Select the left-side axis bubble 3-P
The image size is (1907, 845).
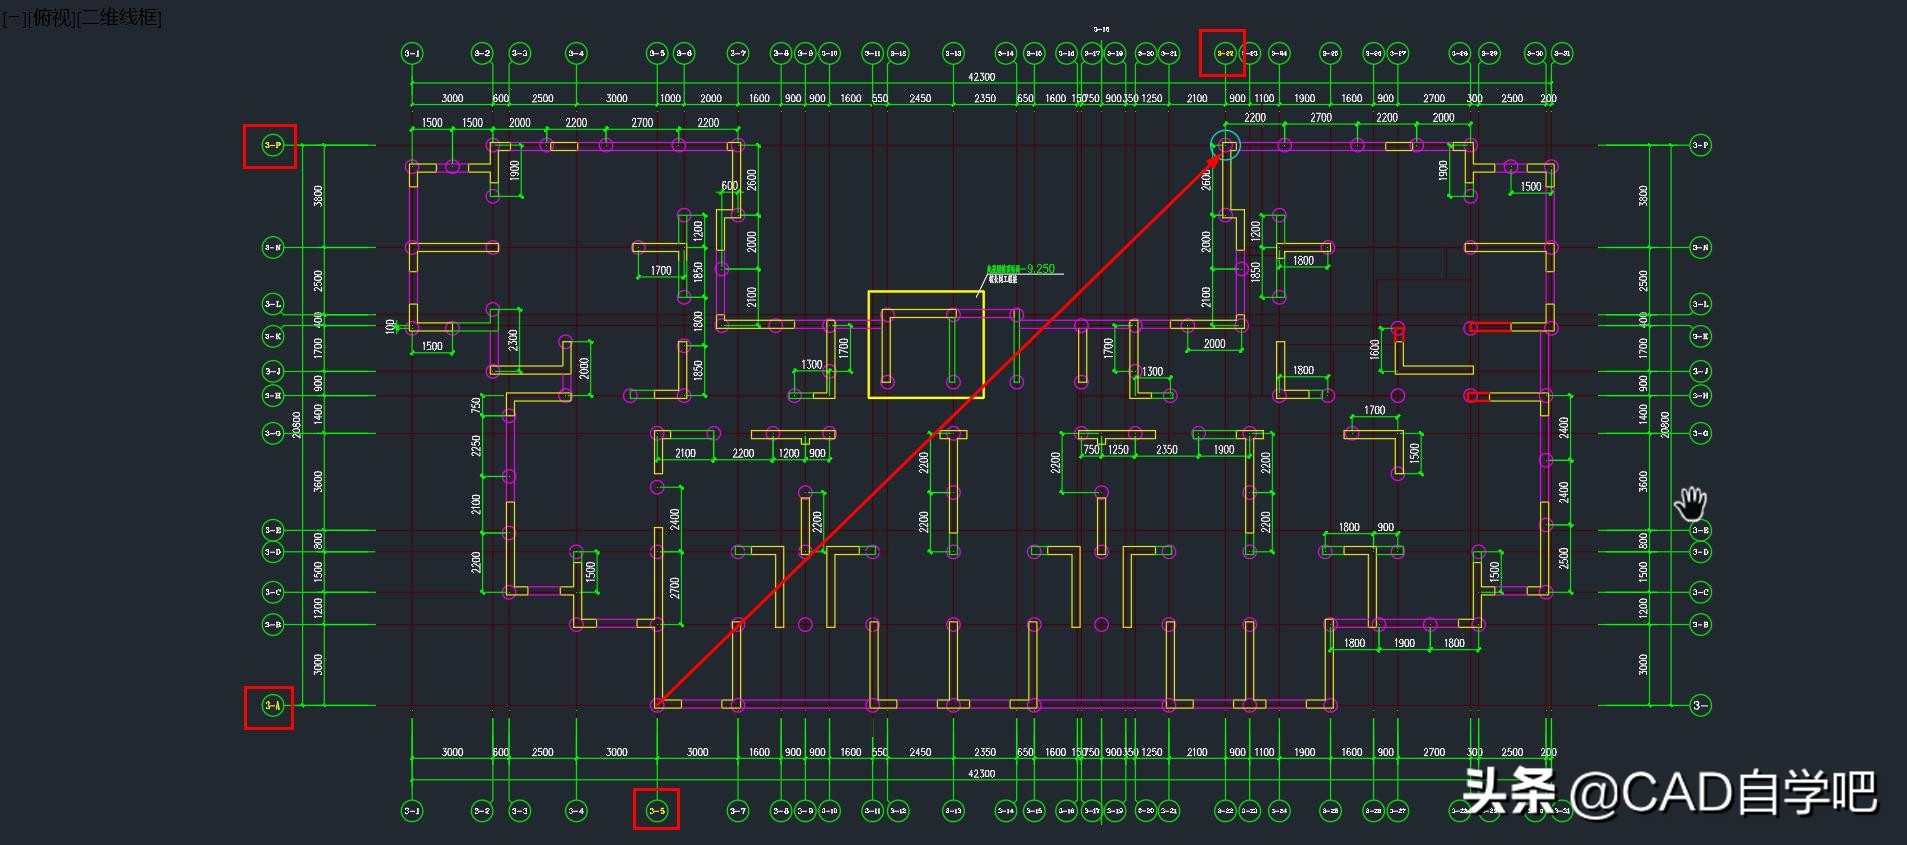tap(273, 145)
